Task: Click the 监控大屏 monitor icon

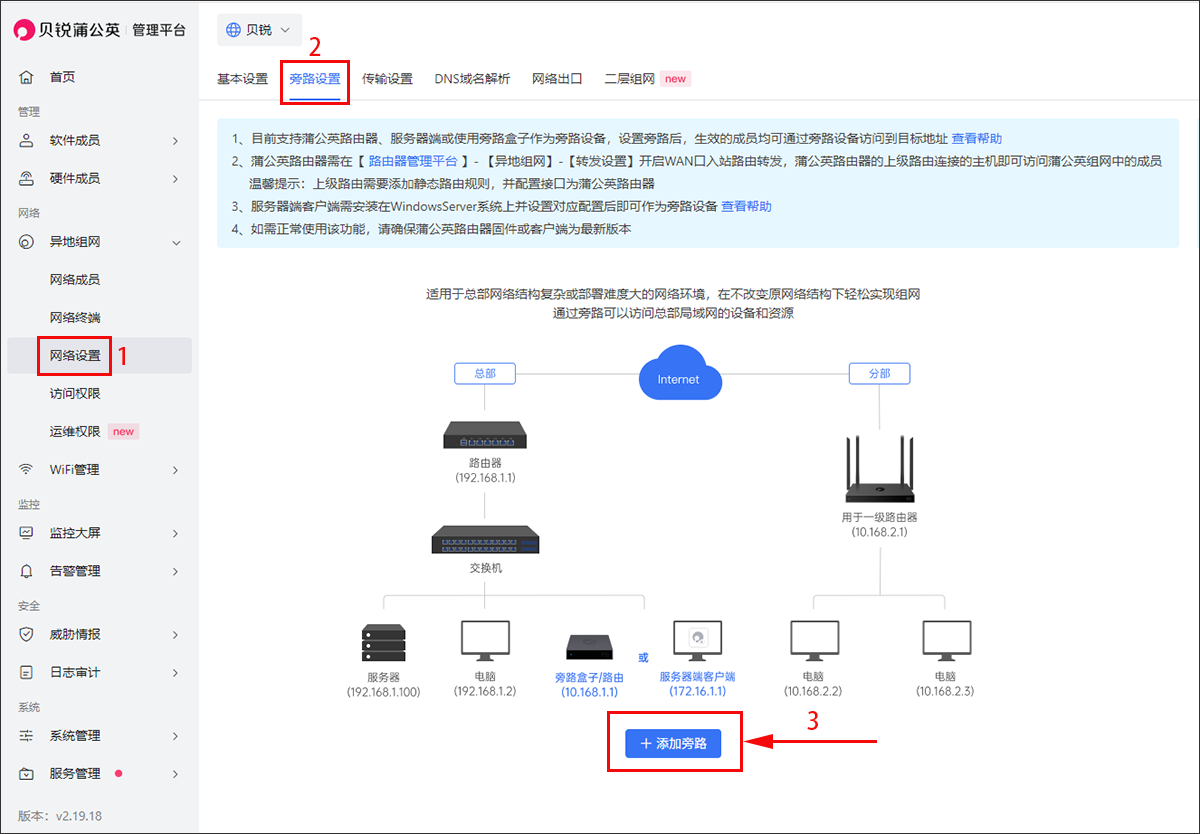Action: [27, 533]
